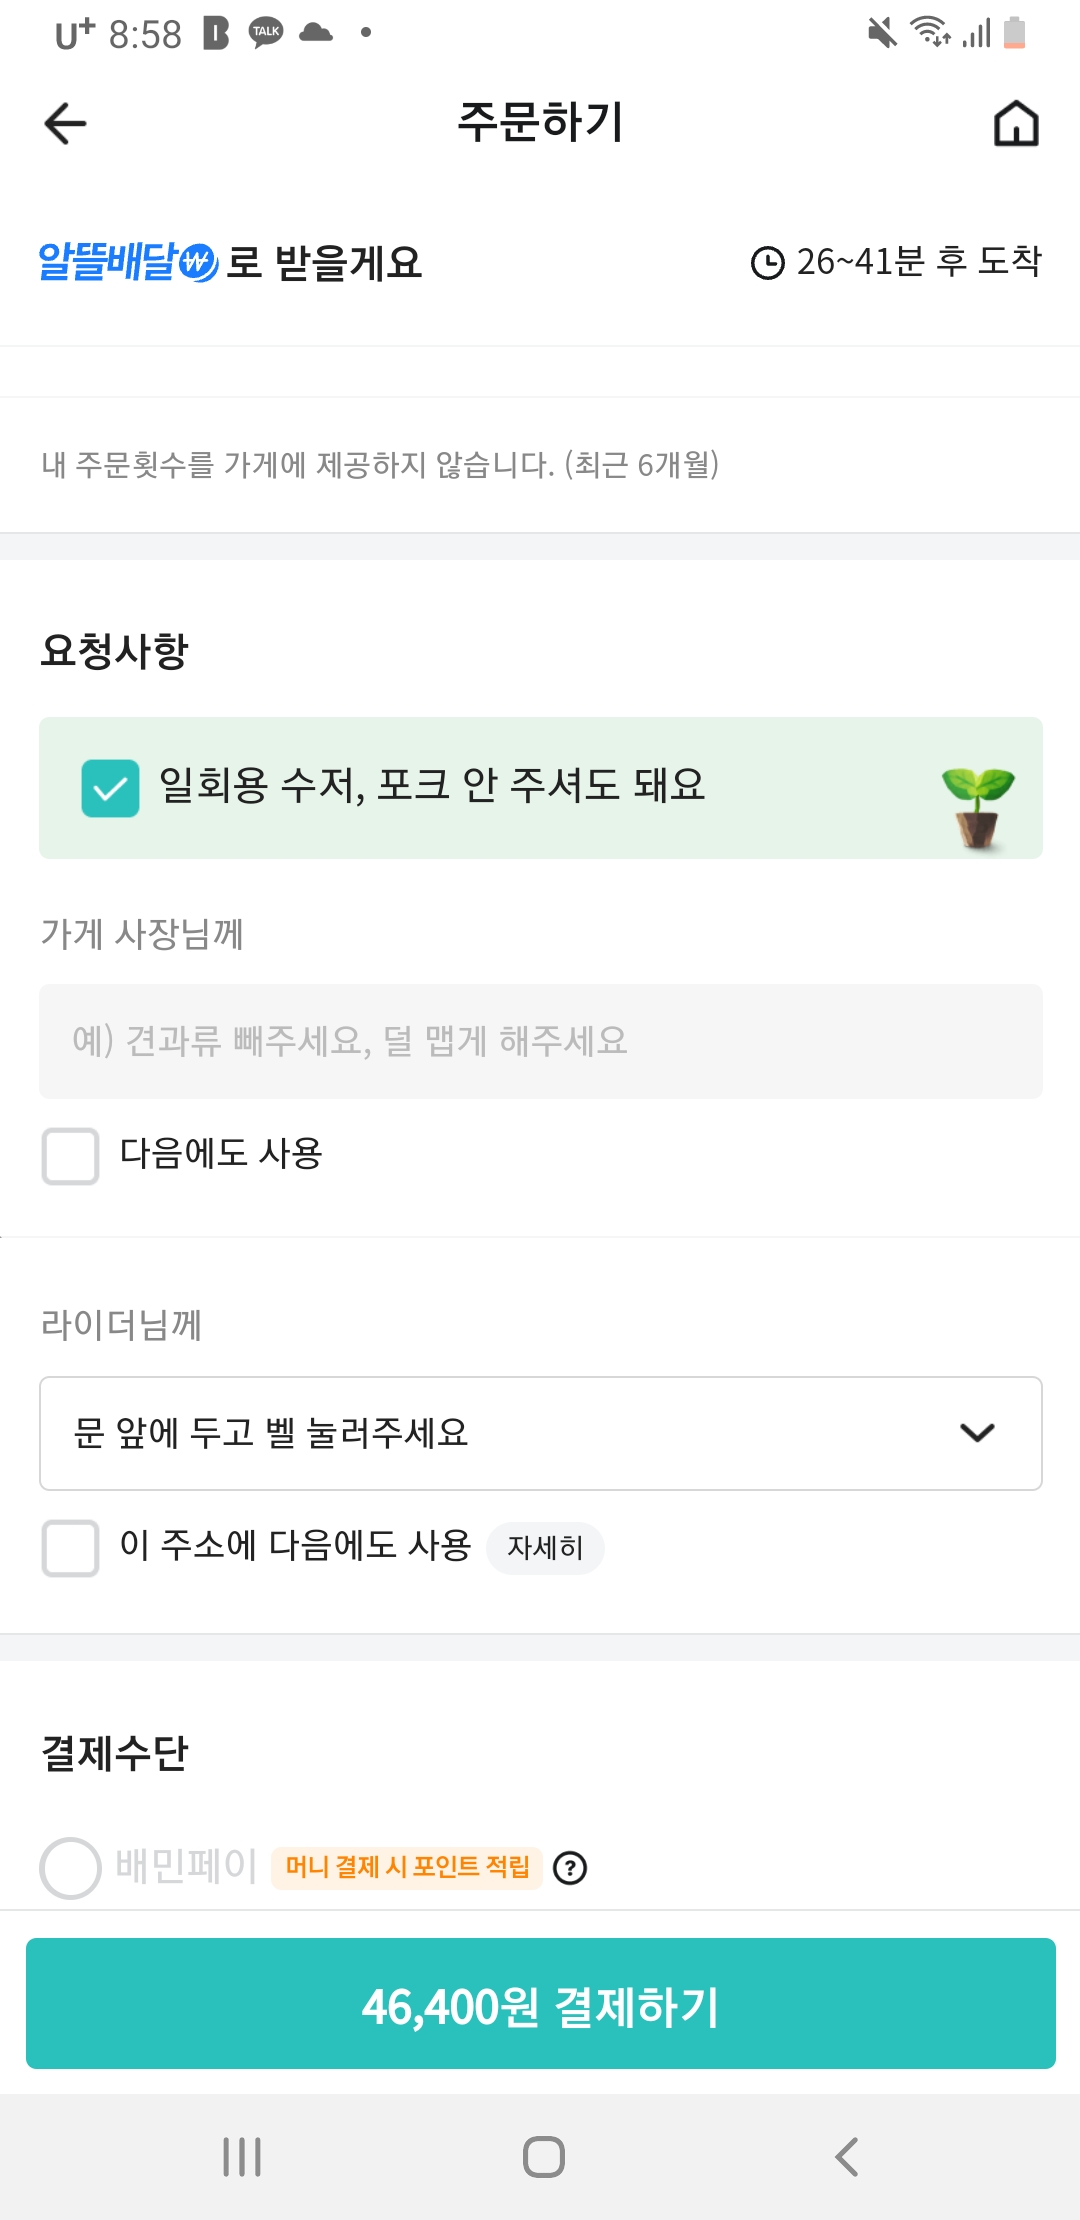Viewport: 1080px width, 2220px height.
Task: Check 이 주소에 다음에도 사용
Action: [x=71, y=1548]
